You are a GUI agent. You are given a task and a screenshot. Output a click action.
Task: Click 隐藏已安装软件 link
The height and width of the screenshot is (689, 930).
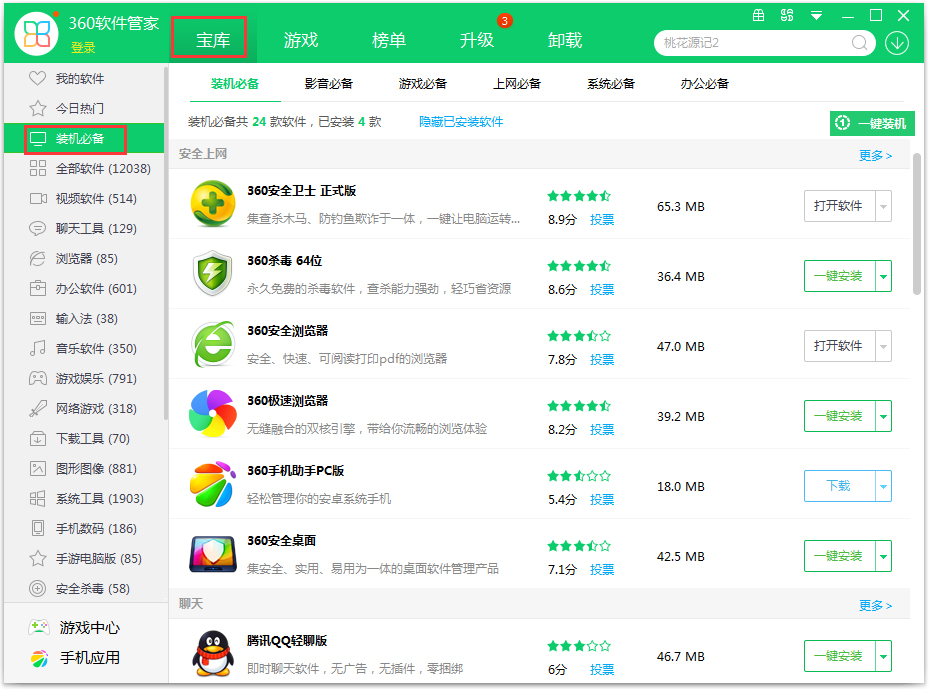461,122
